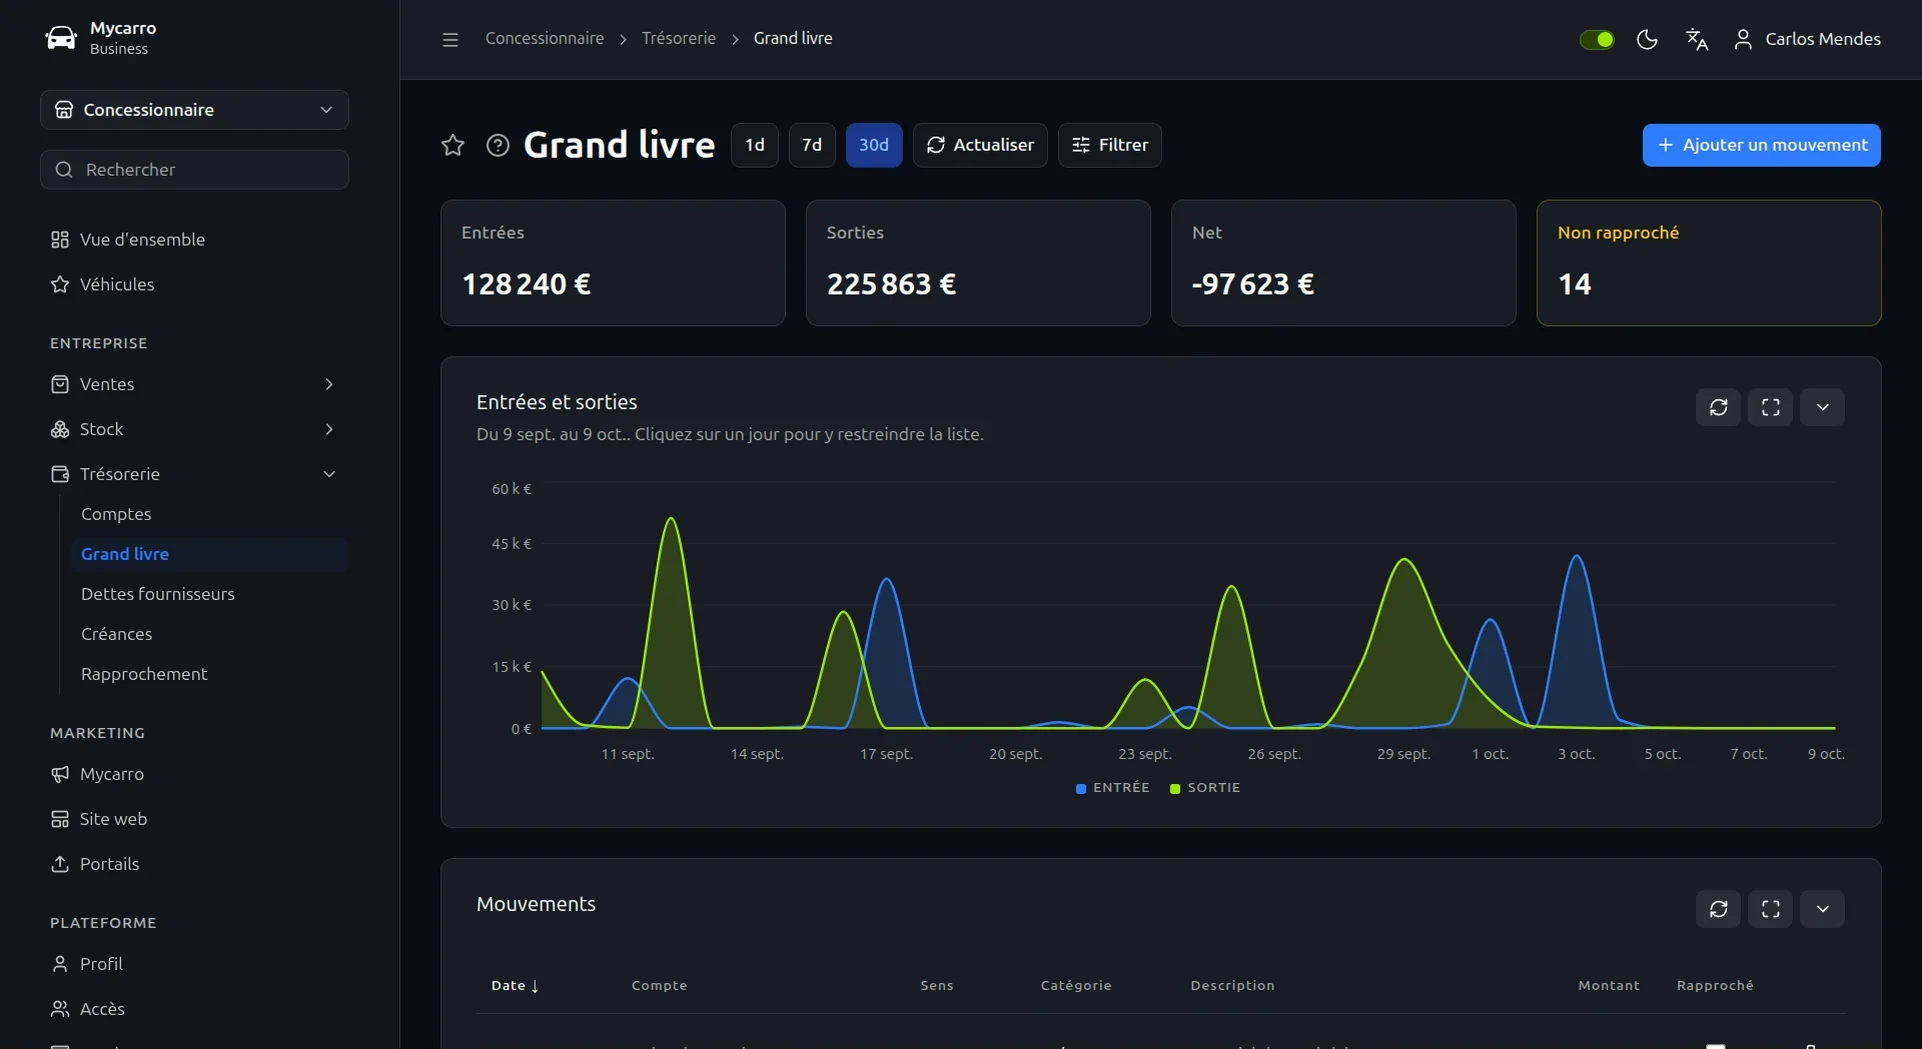Open Accès in sidebar

tap(194, 1009)
